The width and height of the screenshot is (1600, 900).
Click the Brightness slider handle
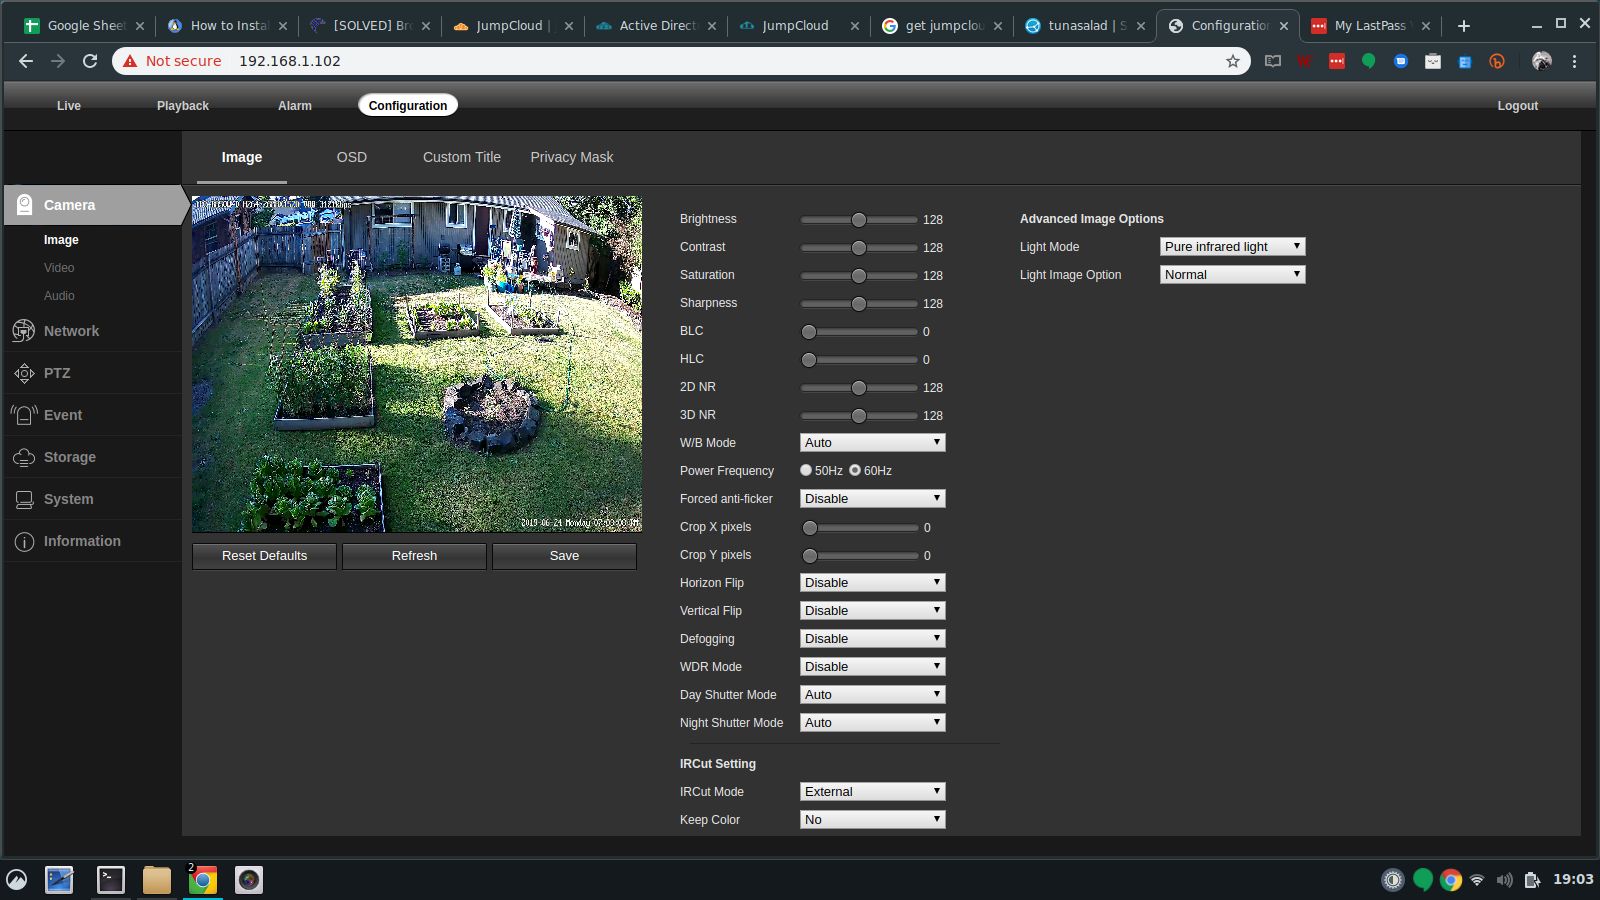(859, 220)
